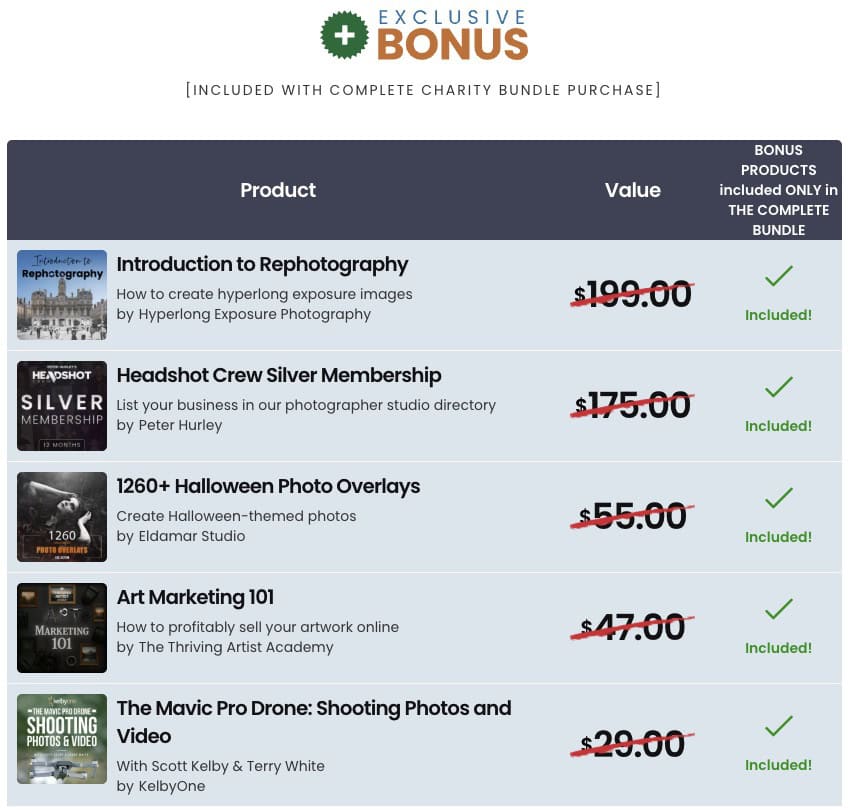This screenshot has height=810, width=850.
Task: Click the crossed-out $199.00 price
Action: point(632,295)
